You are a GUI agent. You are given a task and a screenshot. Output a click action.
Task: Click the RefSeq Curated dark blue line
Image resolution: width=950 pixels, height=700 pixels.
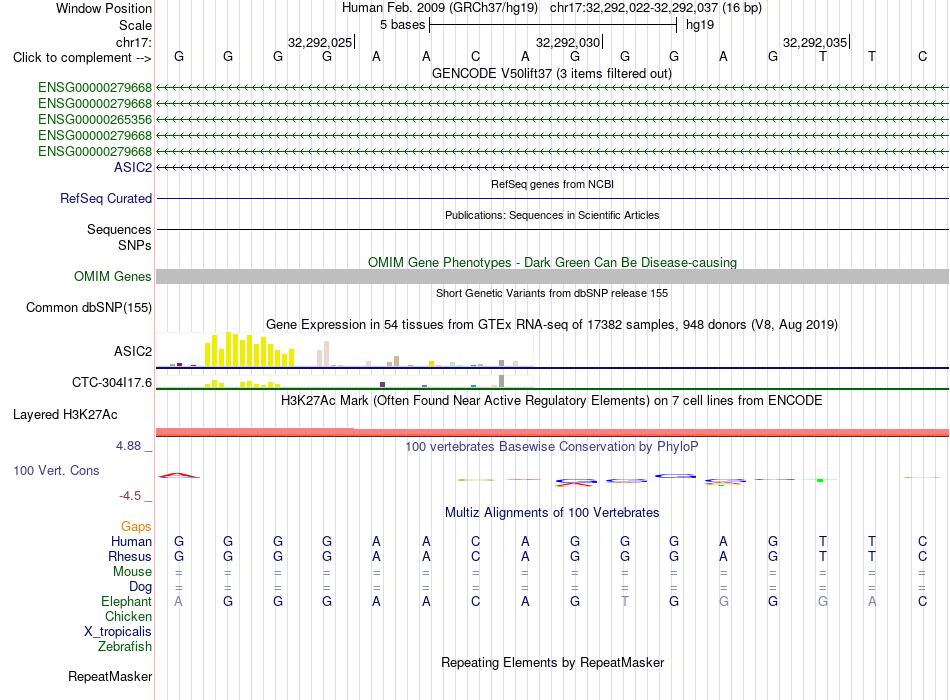[552, 198]
